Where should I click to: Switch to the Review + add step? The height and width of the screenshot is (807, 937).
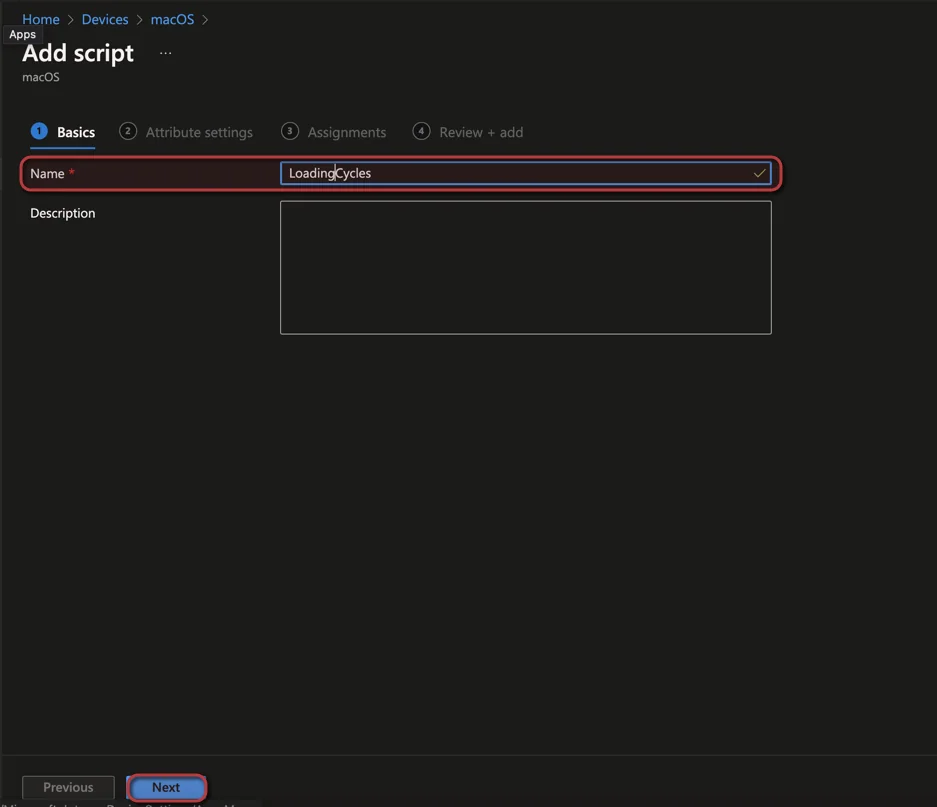point(468,132)
